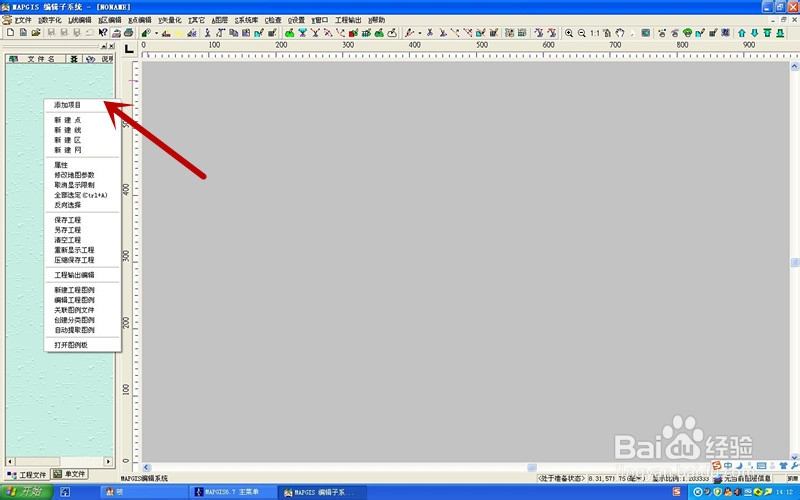This screenshot has width=800, height=500.
Task: Click the green up arrow icon
Action: (x=741, y=33)
